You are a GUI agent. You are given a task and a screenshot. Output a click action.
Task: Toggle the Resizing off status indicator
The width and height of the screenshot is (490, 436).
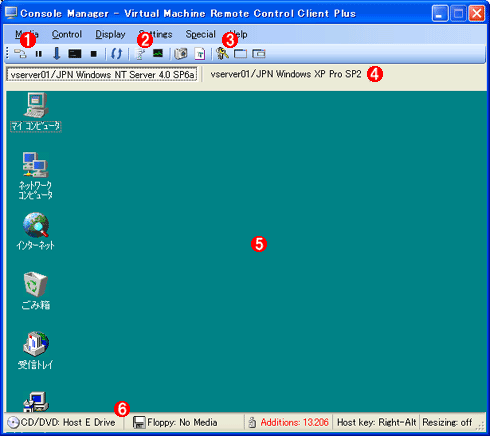[447, 422]
